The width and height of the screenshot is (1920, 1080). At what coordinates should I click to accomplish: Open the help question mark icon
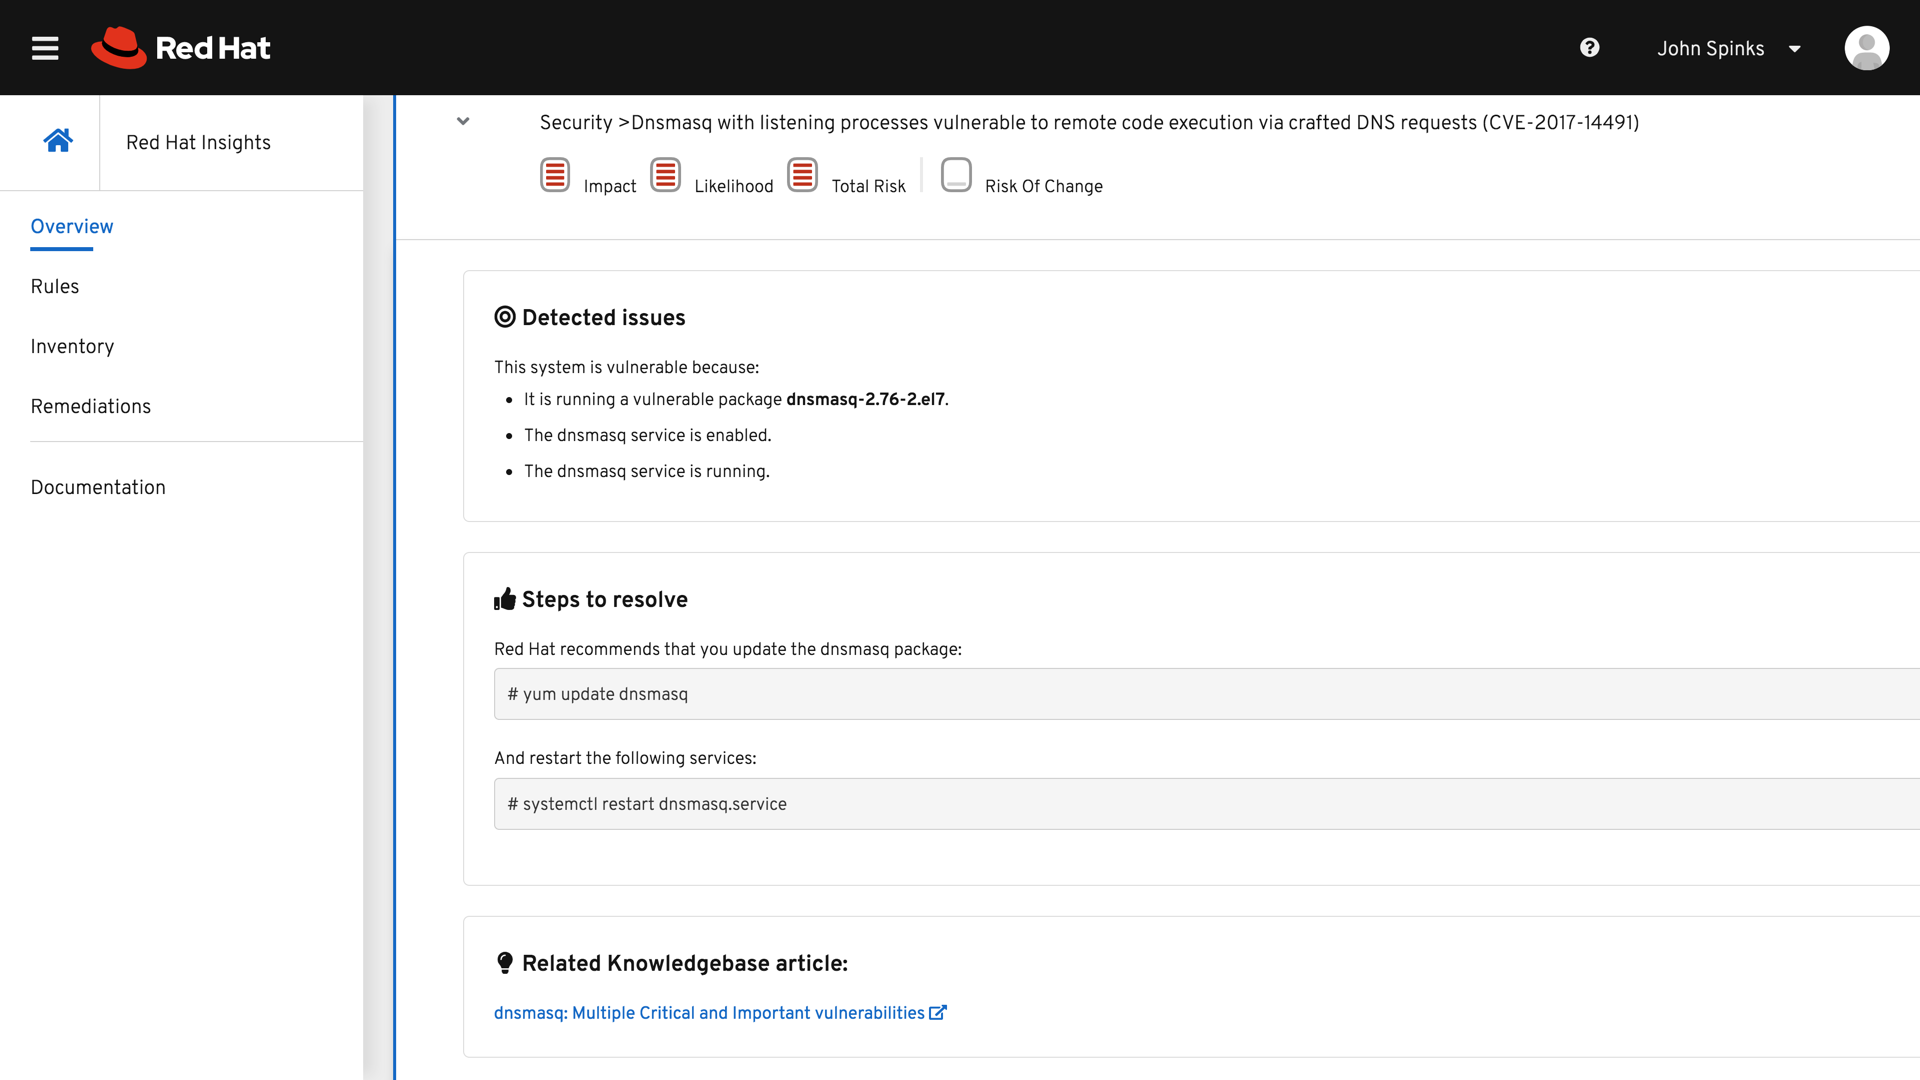point(1590,48)
